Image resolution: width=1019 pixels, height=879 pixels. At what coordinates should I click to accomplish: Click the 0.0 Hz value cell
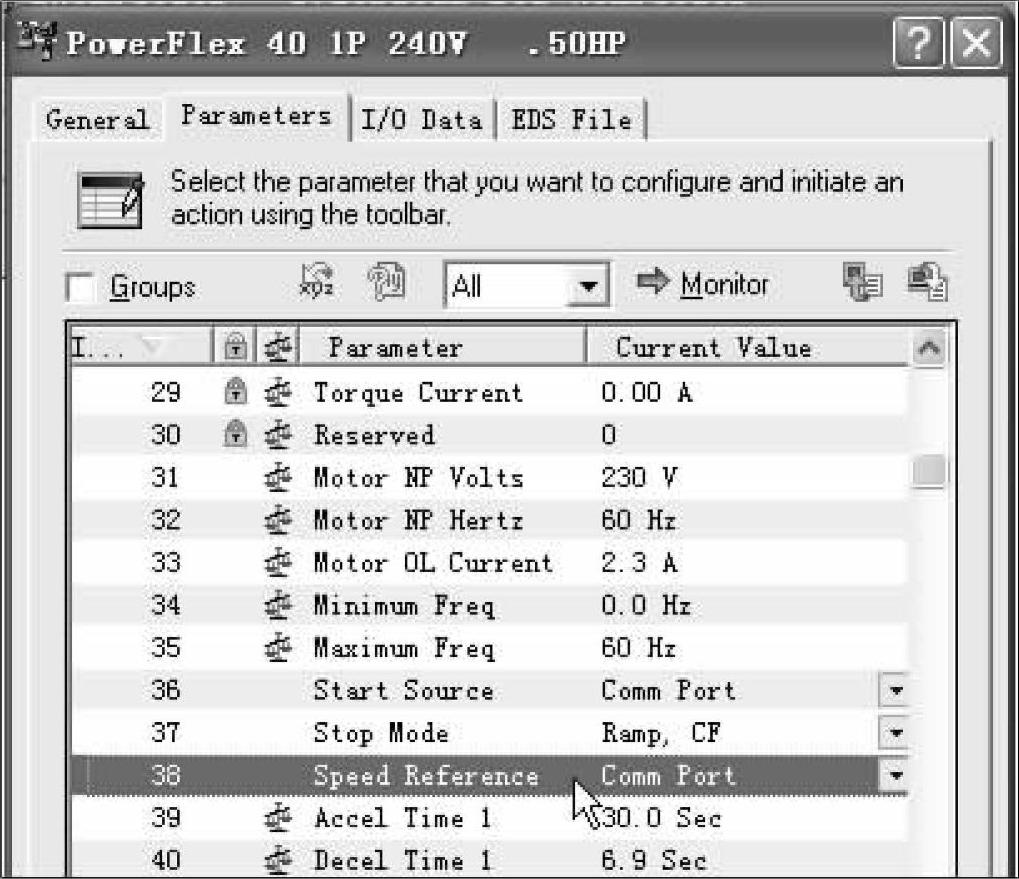pyautogui.click(x=646, y=605)
